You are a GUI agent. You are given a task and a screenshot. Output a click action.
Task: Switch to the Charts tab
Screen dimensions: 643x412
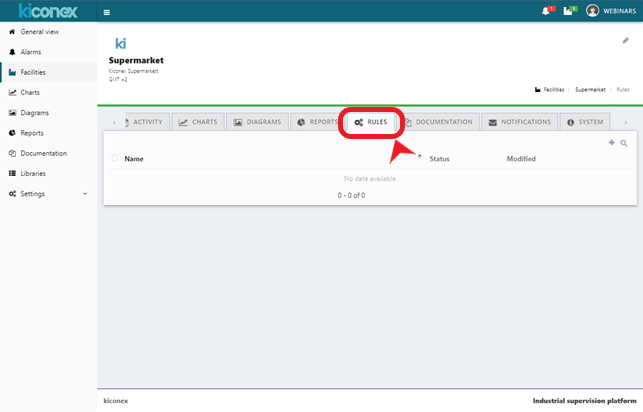[198, 122]
